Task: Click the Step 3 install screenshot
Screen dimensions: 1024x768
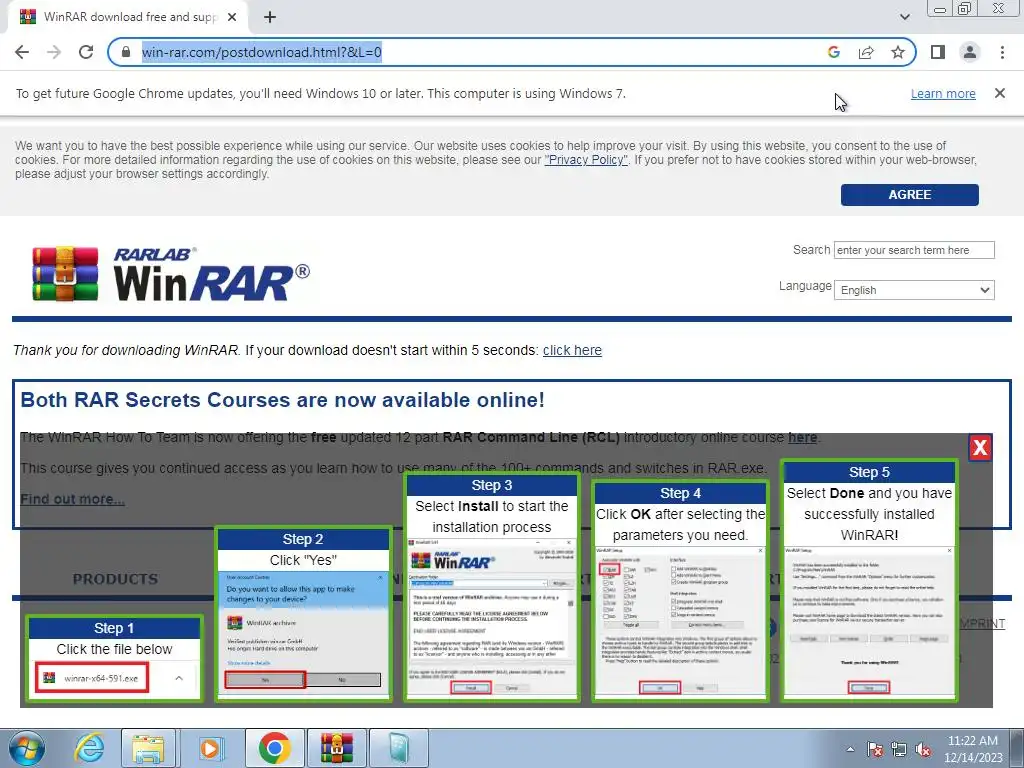Action: click(491, 618)
